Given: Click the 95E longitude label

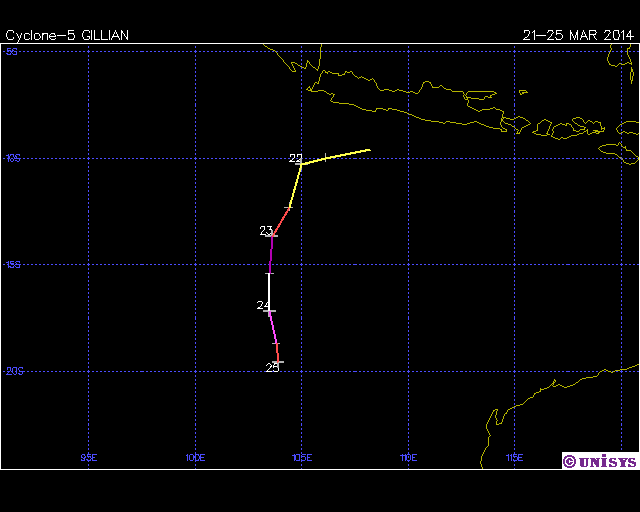Looking at the screenshot, I should pos(89,458).
